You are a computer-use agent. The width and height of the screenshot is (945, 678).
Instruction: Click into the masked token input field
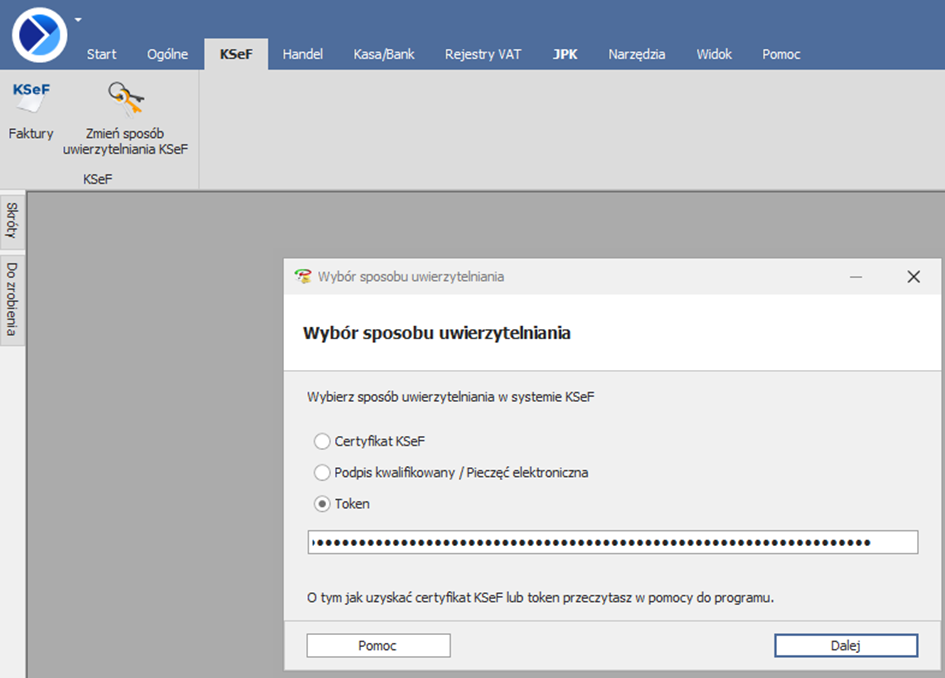612,542
